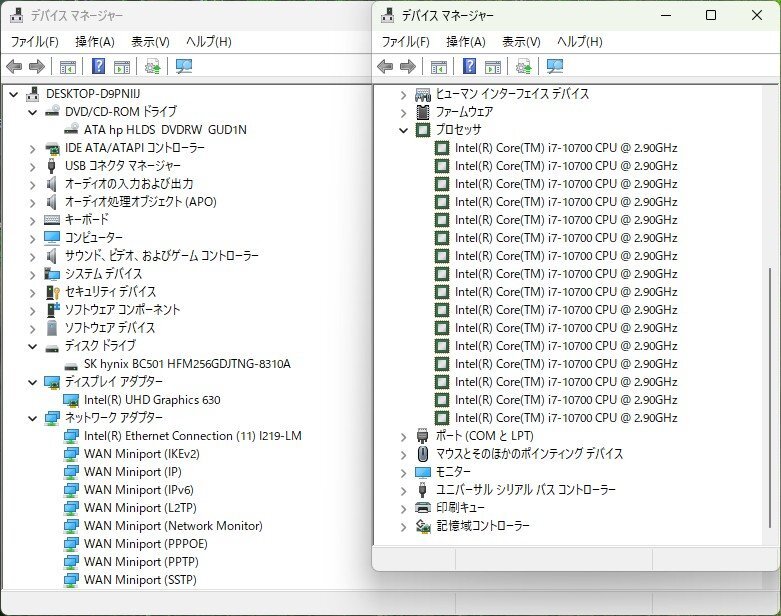Image resolution: width=781 pixels, height=616 pixels.
Task: Click scan hardware monitor icon in left window
Action: pos(184,66)
